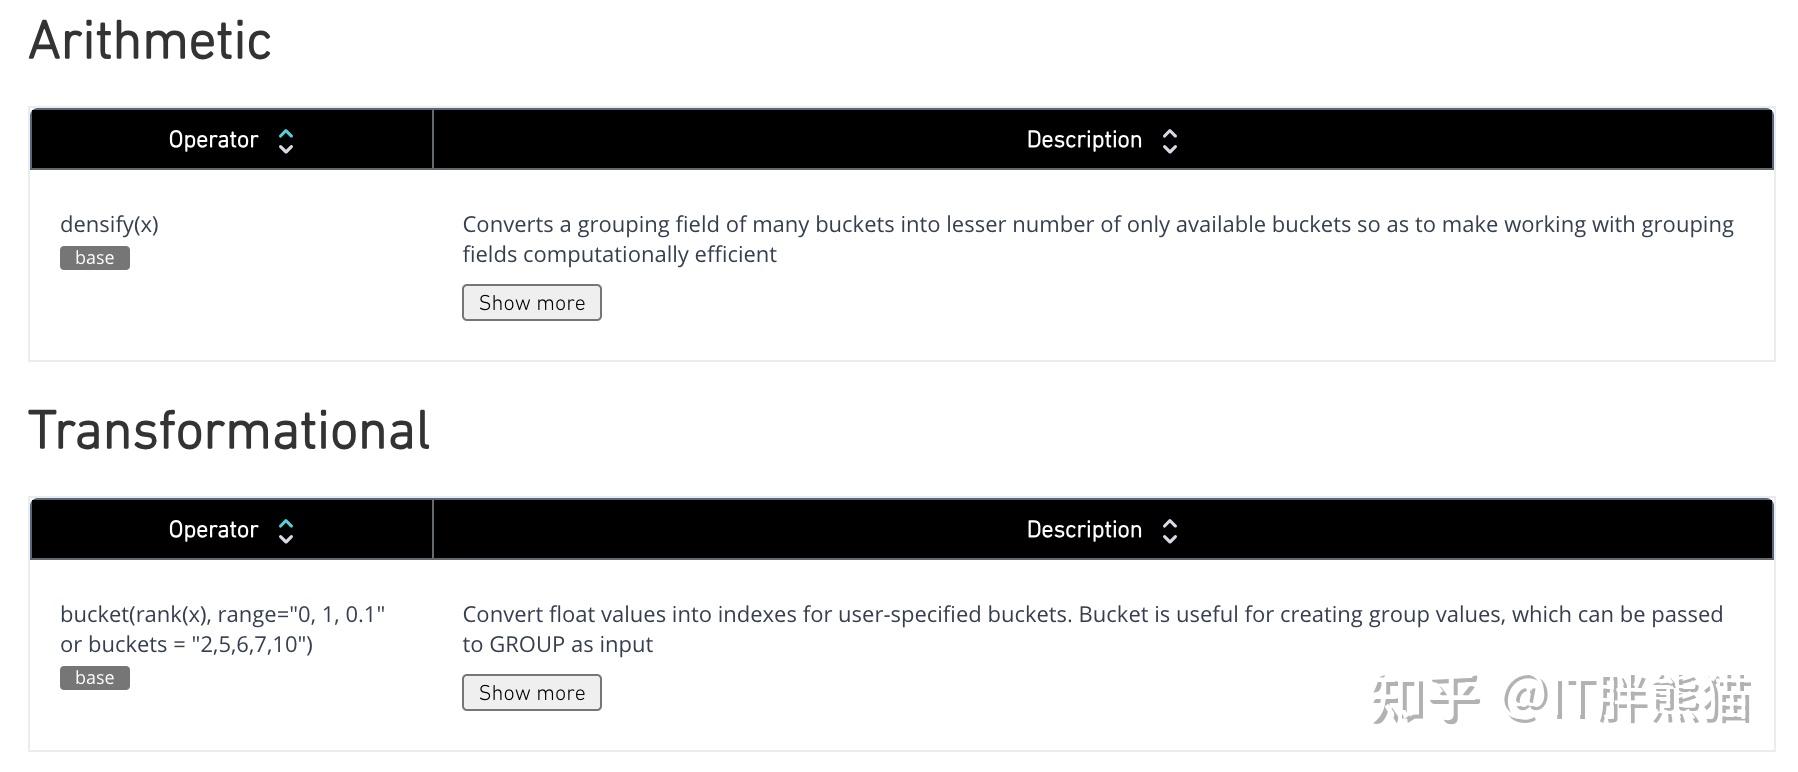The width and height of the screenshot is (1798, 772).
Task: Click the Arithmetic section heading
Action: (x=150, y=42)
